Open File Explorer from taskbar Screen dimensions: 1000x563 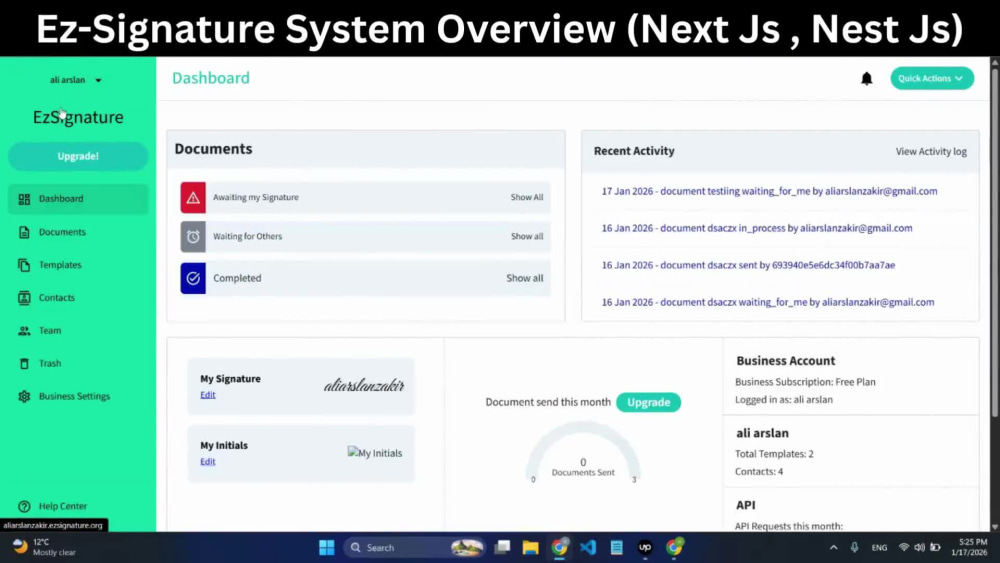pos(531,547)
